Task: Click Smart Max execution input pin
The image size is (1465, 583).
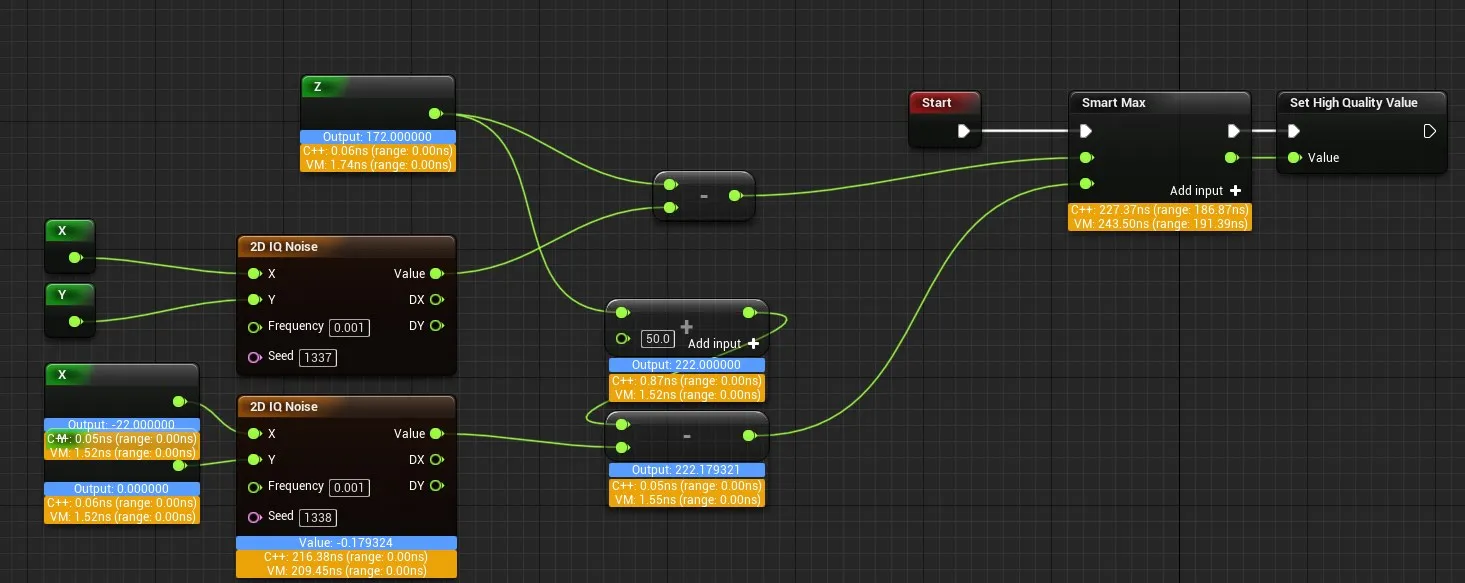Action: tap(1086, 131)
